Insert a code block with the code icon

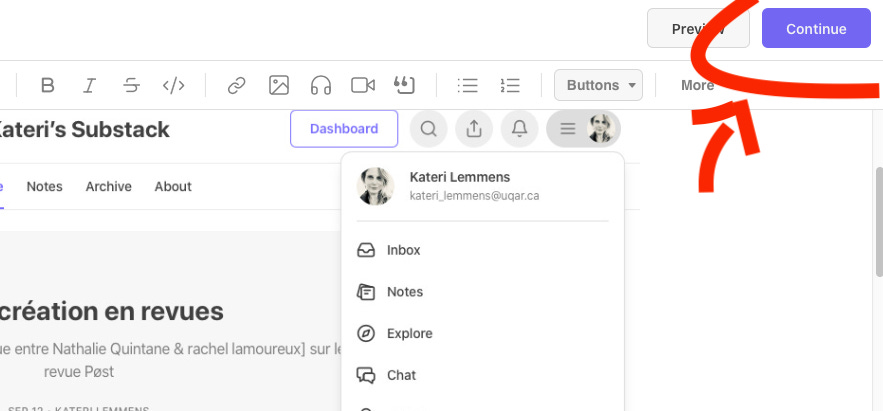click(x=173, y=86)
